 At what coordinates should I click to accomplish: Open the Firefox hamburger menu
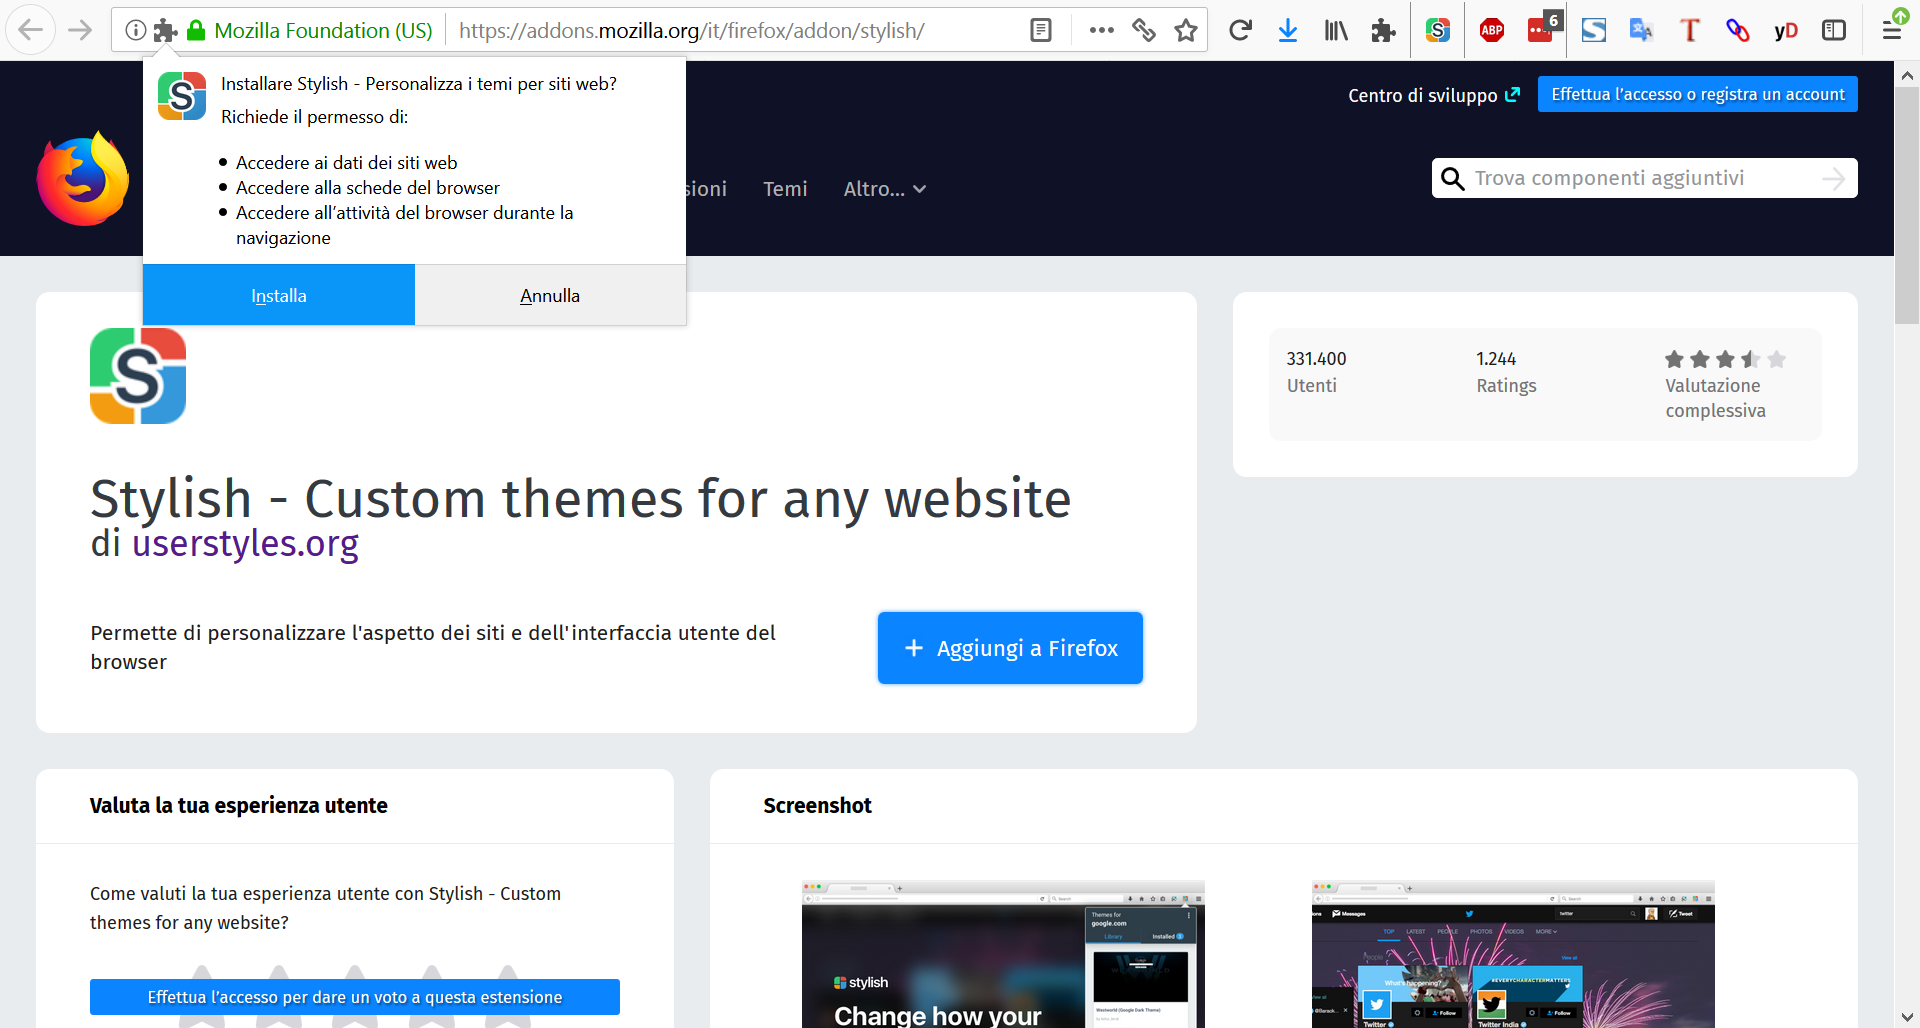coord(1892,30)
